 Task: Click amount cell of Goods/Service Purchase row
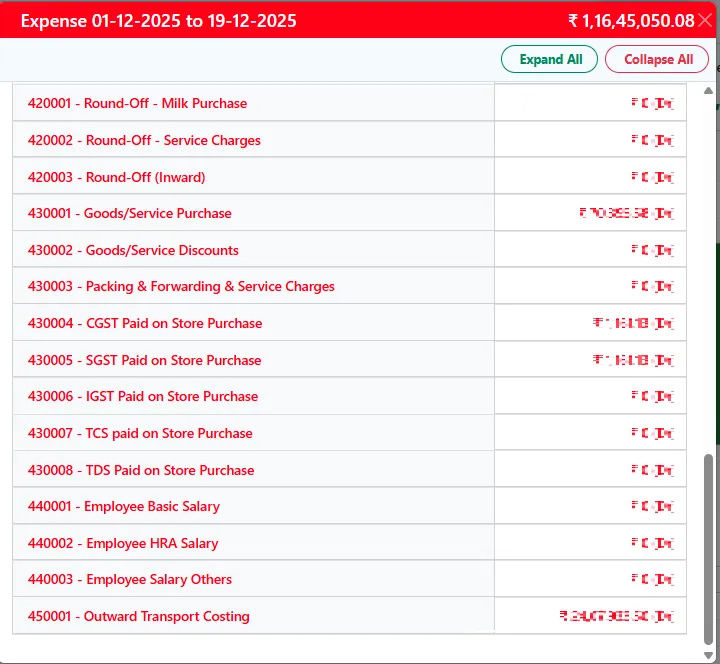(x=591, y=213)
